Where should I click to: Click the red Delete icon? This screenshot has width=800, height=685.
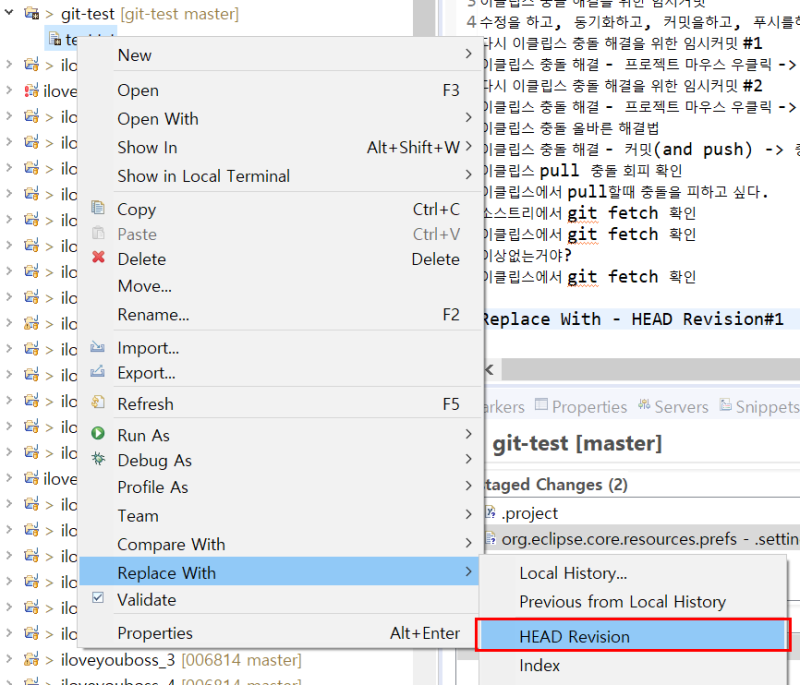(x=97, y=258)
